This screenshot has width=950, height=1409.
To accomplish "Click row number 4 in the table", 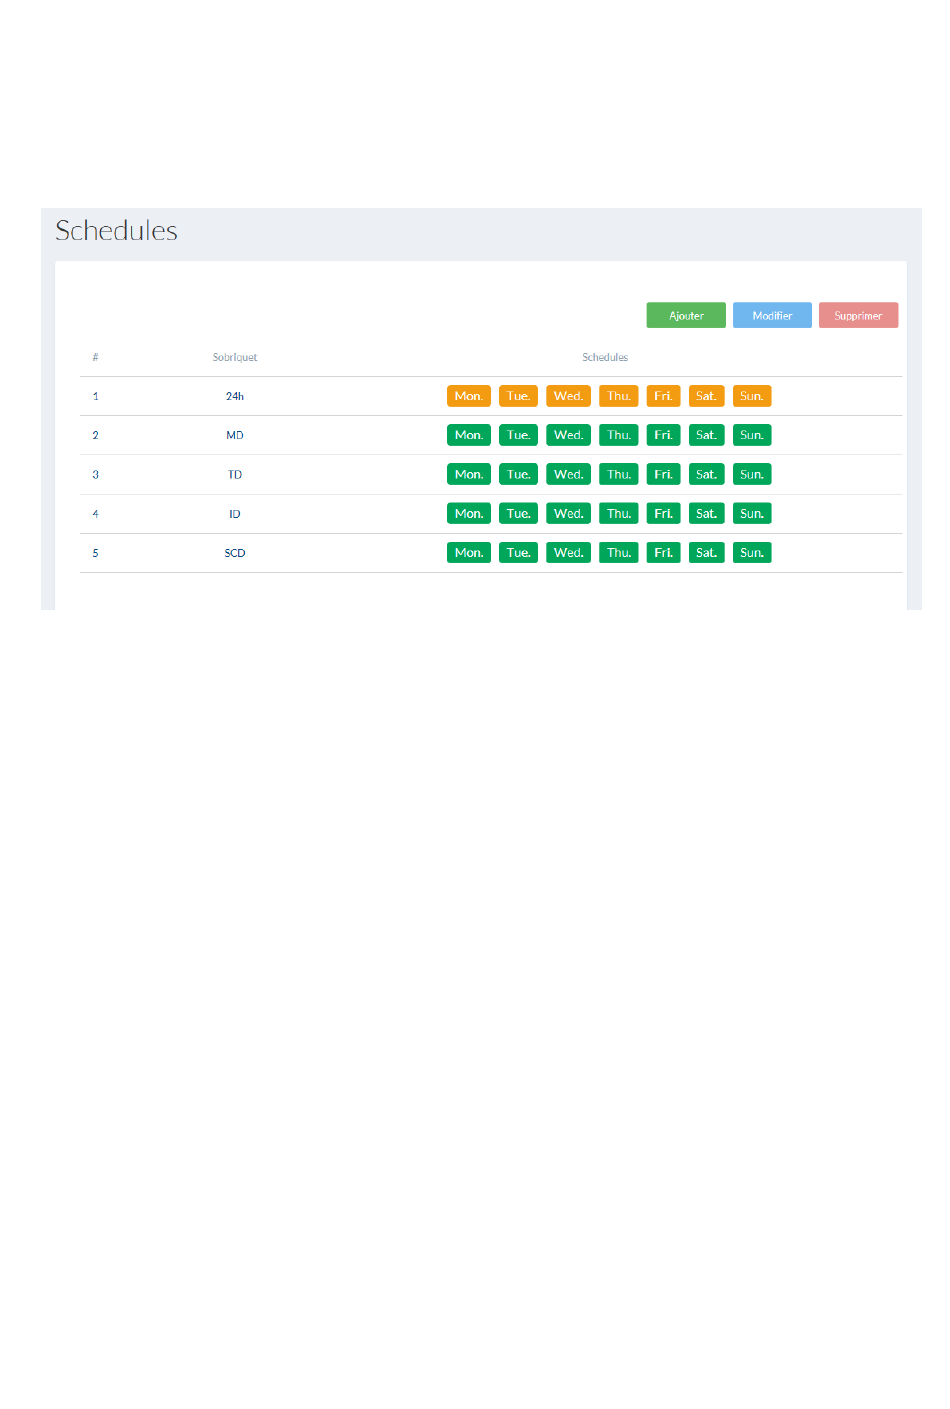I will (96, 513).
